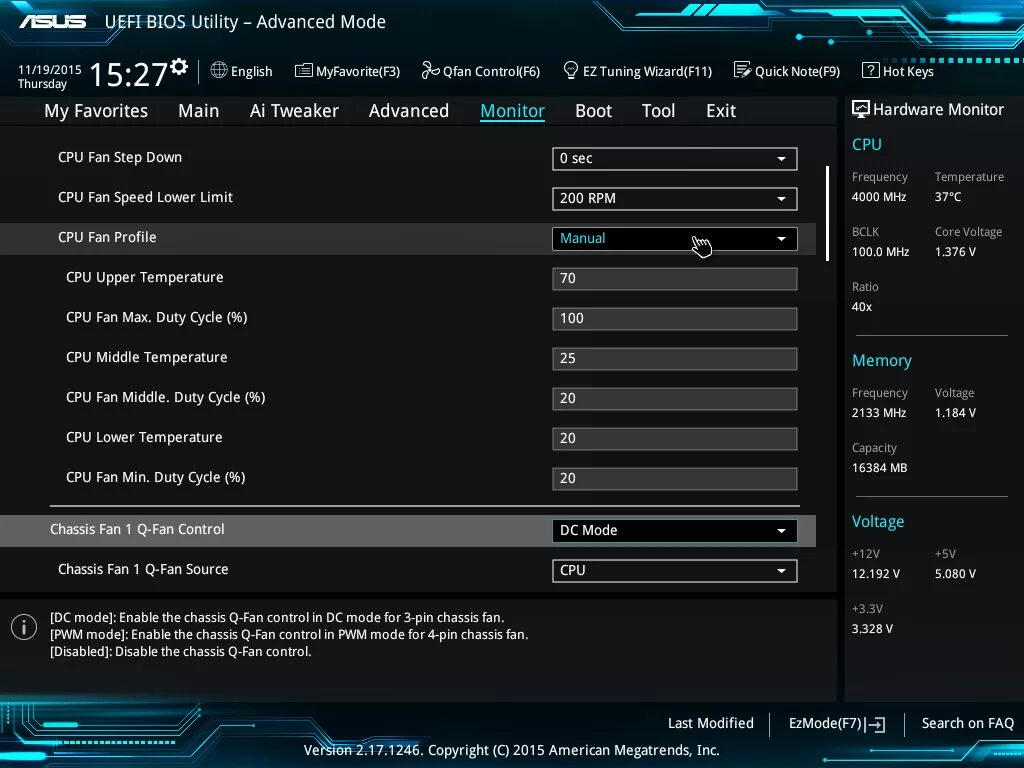Click the EZ Tuning Wizard(F11) label
This screenshot has width=1024, height=768.
pos(647,71)
